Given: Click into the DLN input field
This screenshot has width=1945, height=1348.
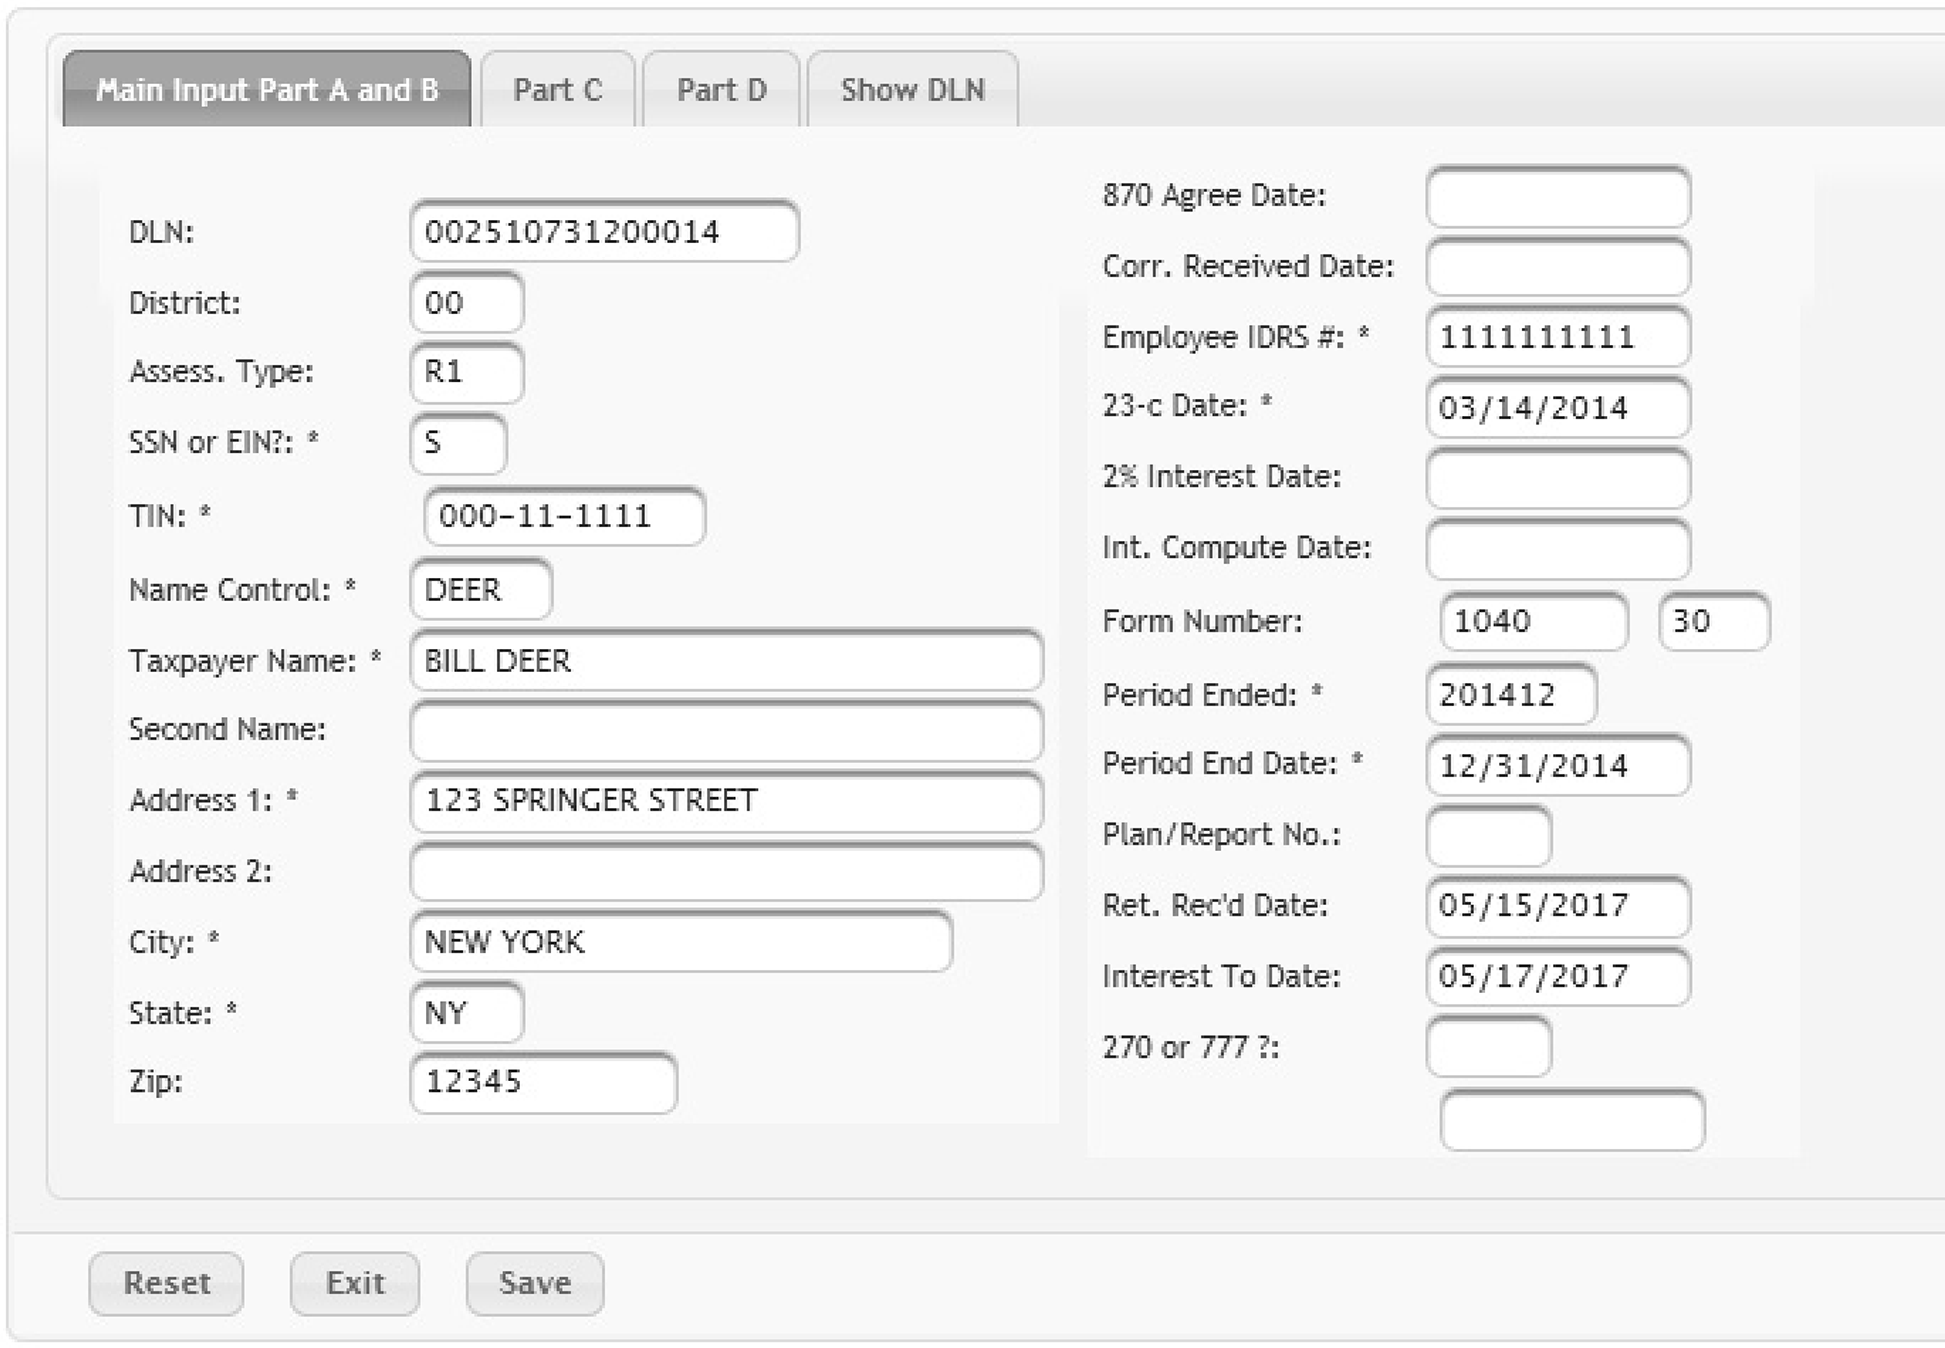Looking at the screenshot, I should (x=603, y=232).
